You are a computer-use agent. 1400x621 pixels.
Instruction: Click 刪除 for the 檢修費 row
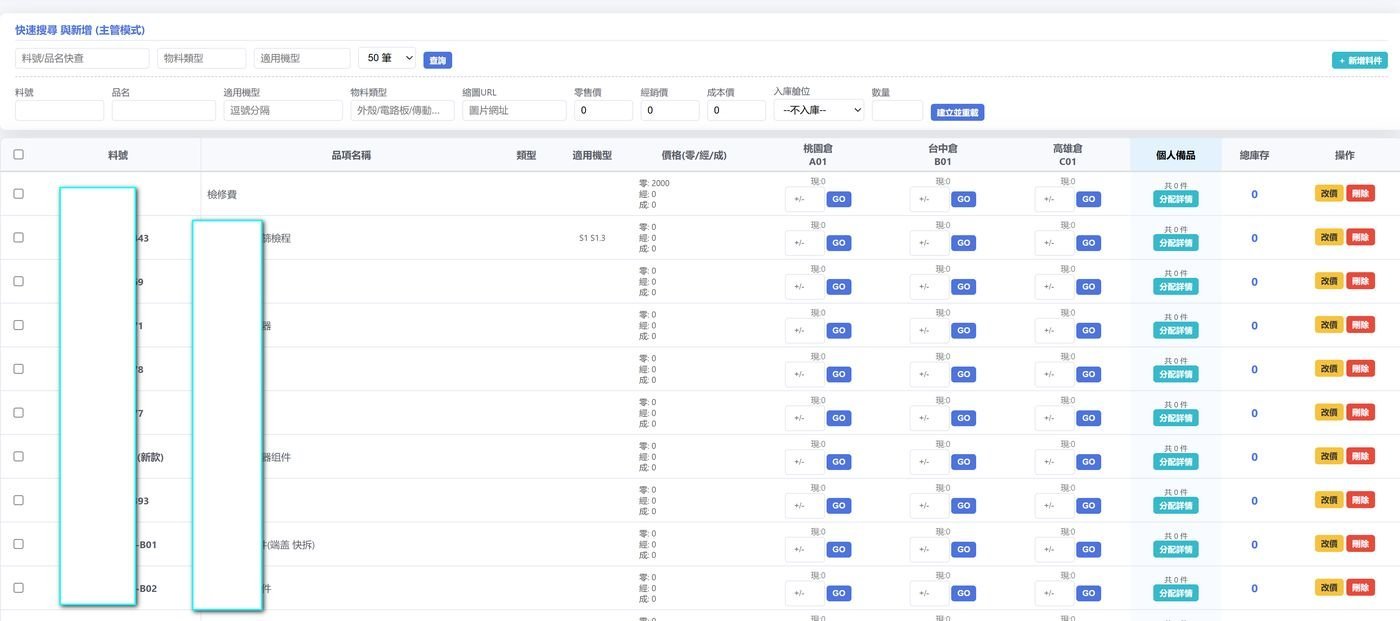[x=1360, y=194]
